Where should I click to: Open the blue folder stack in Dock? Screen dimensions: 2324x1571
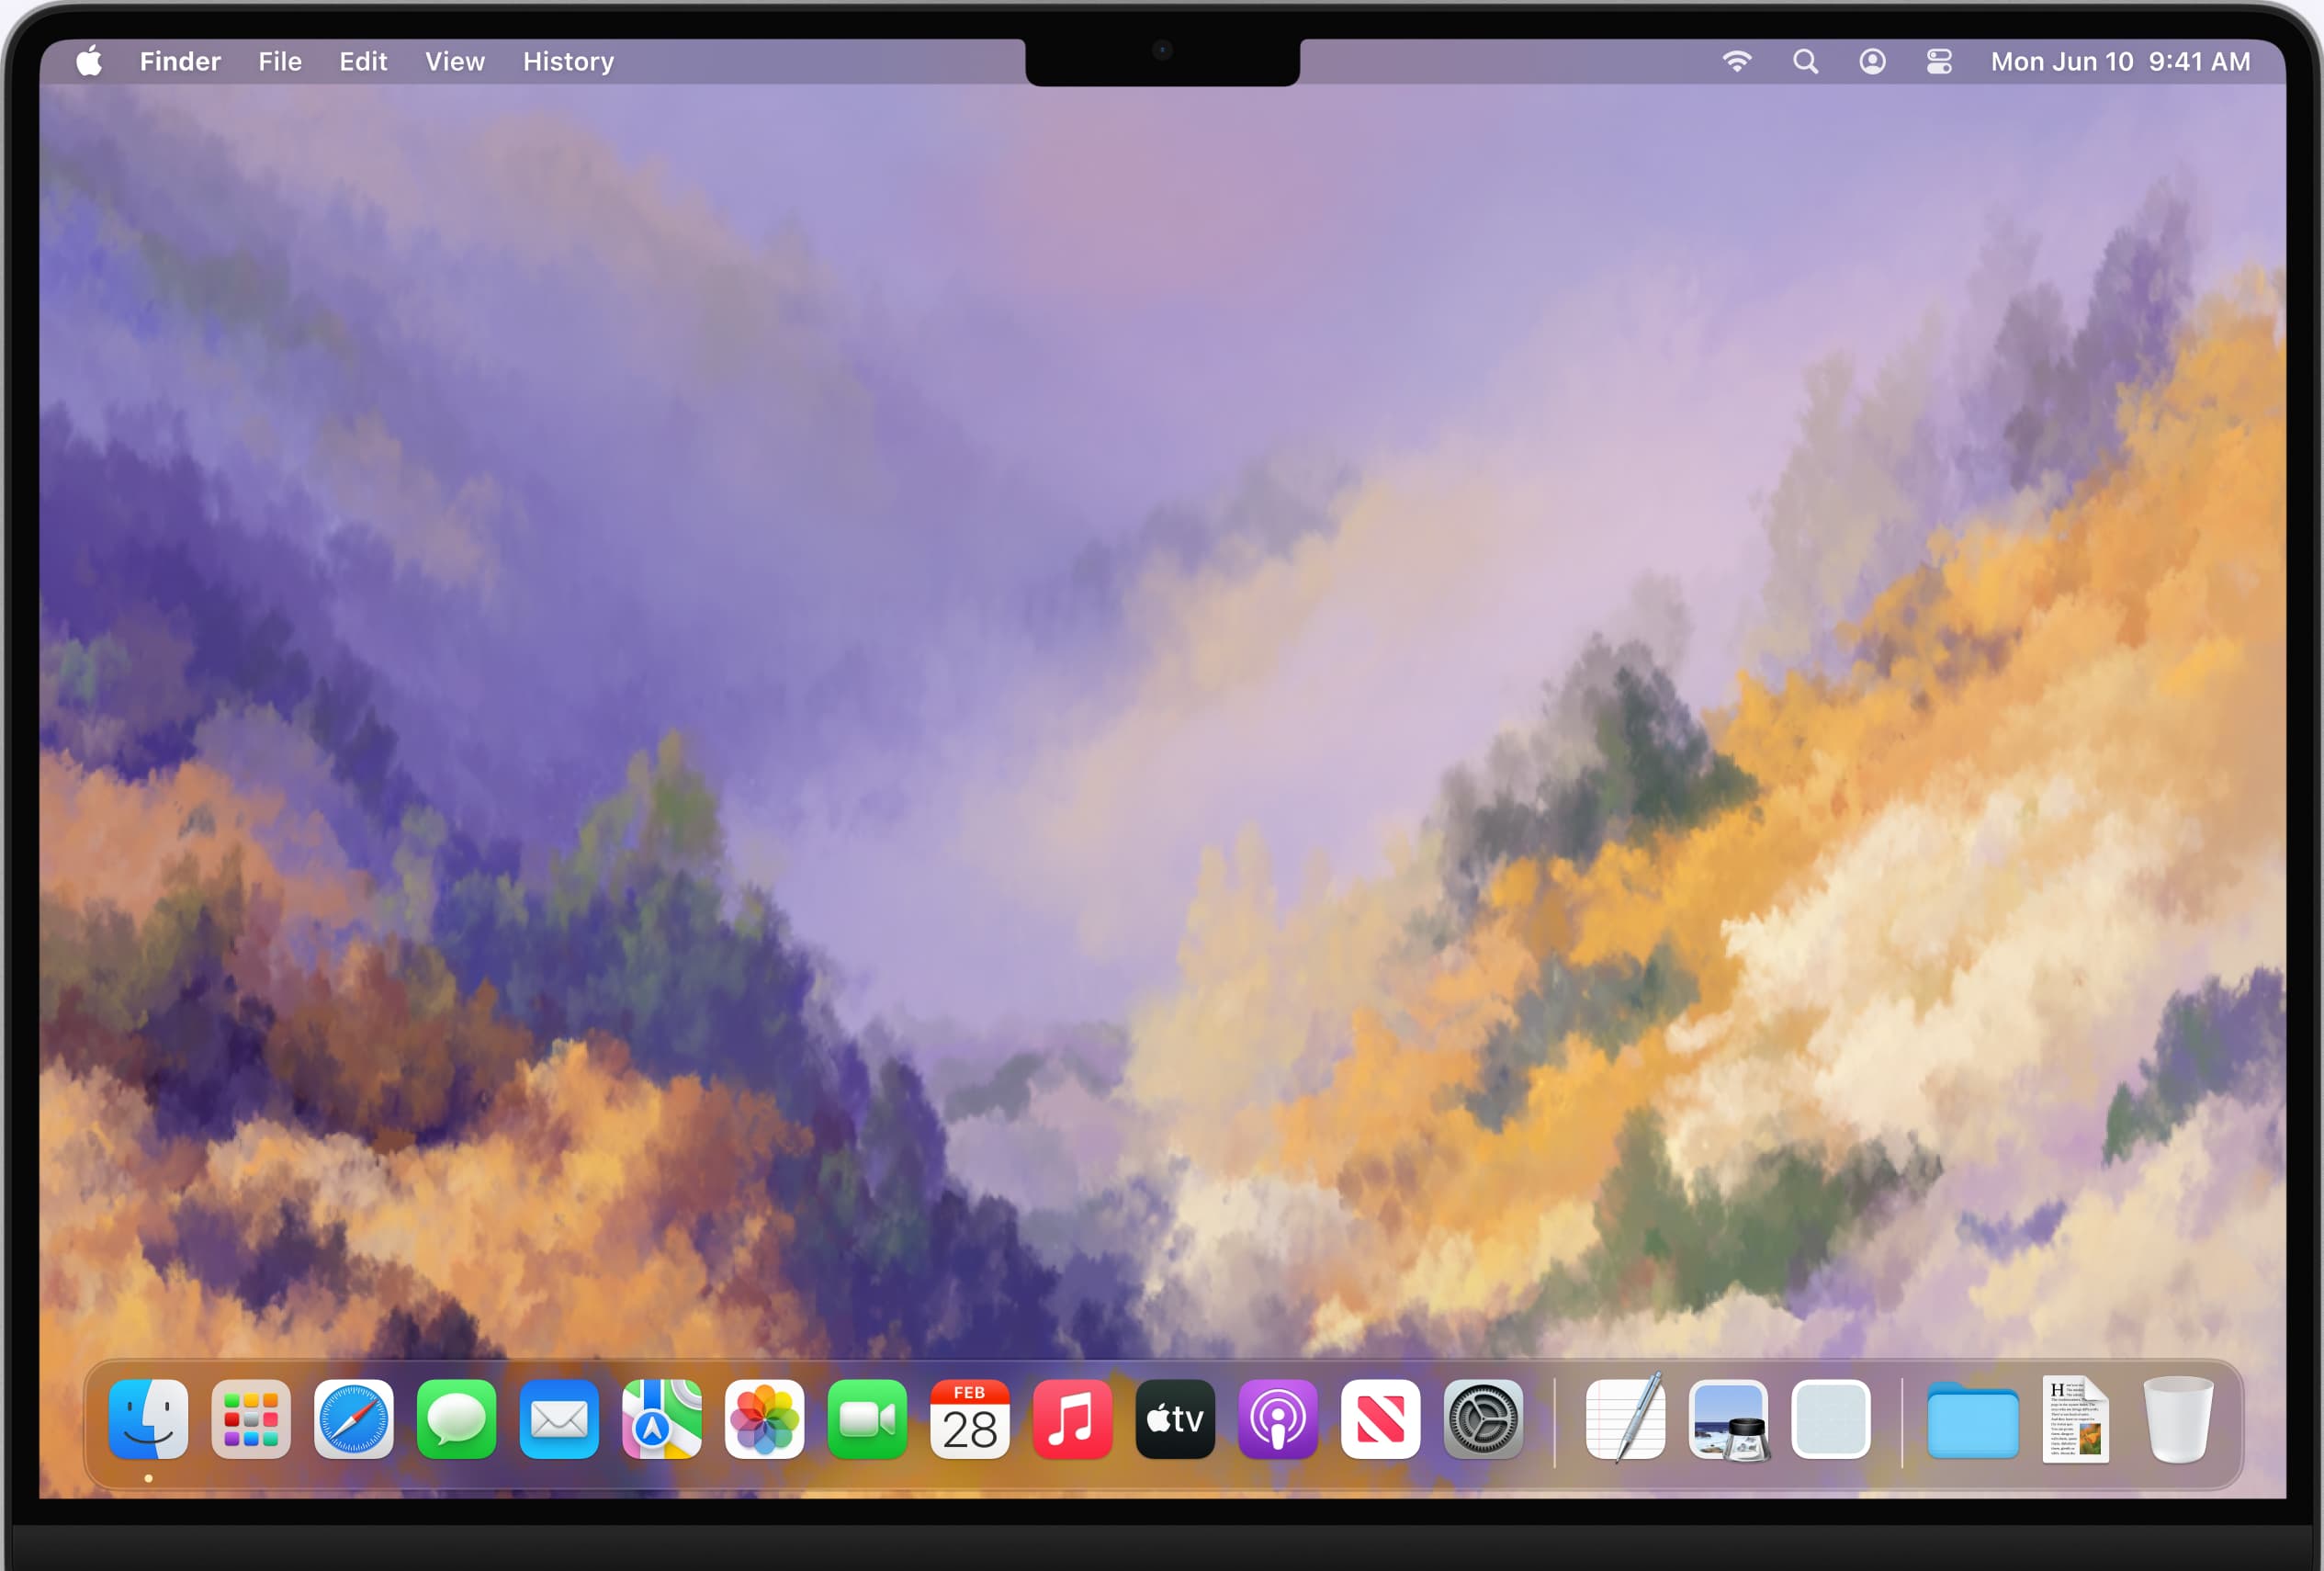coord(1973,1420)
